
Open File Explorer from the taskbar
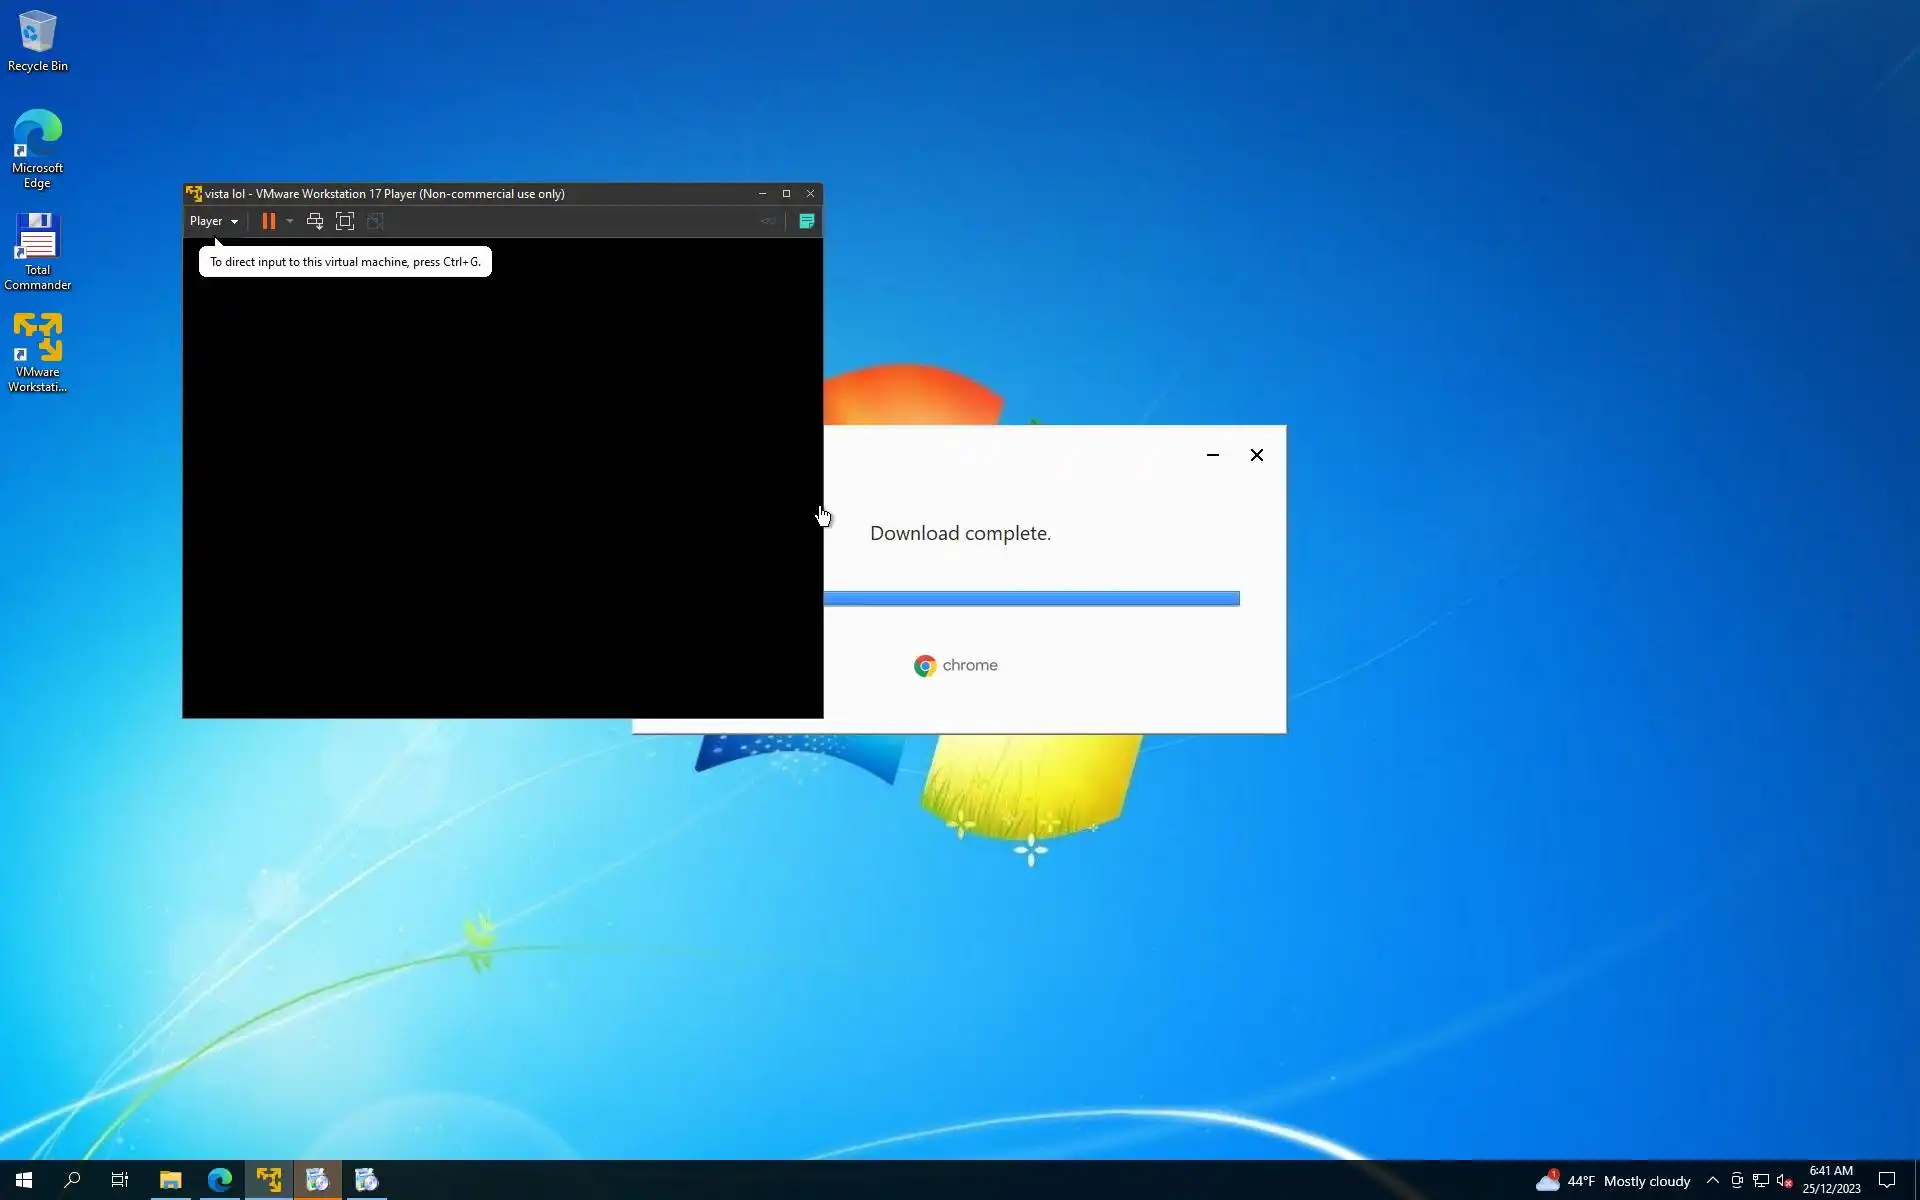tap(170, 1180)
